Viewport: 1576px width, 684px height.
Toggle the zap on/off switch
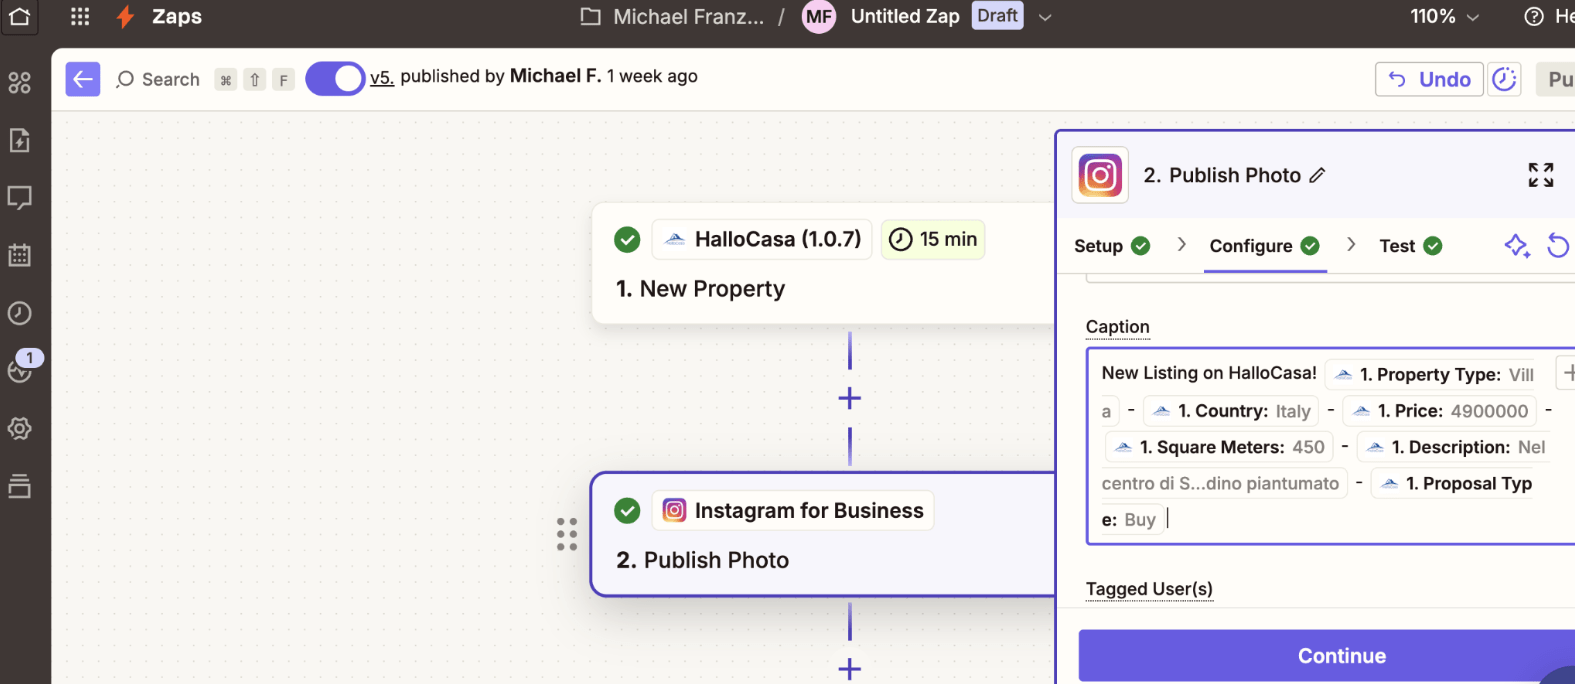point(335,79)
